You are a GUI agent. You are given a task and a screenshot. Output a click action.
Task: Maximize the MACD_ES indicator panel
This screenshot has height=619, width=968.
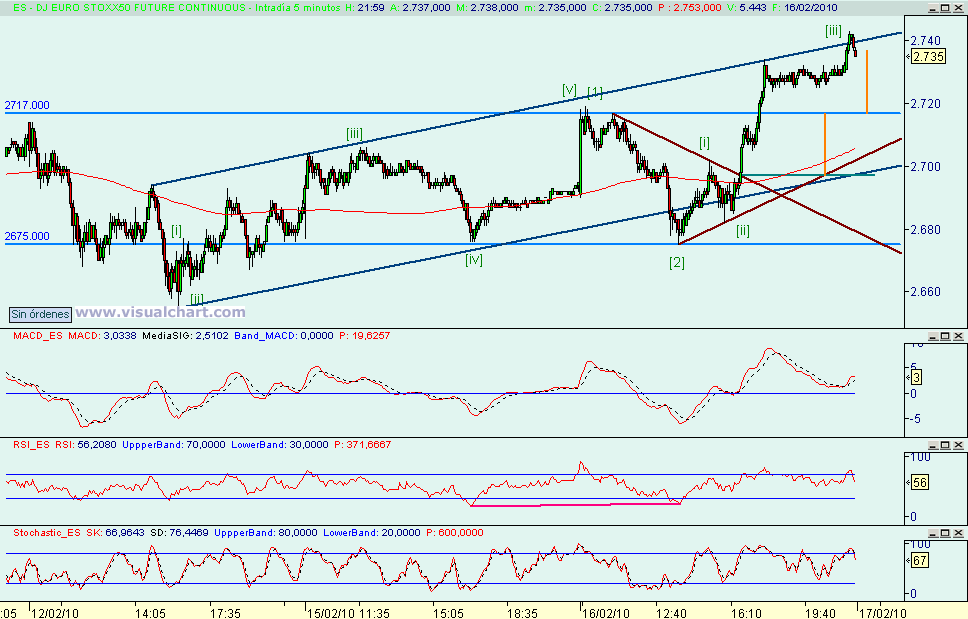point(945,335)
